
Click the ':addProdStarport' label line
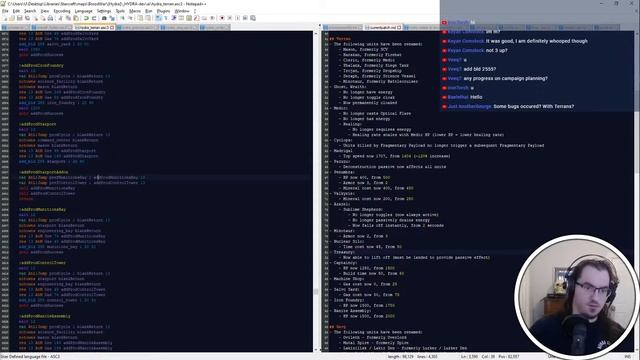tap(38, 124)
